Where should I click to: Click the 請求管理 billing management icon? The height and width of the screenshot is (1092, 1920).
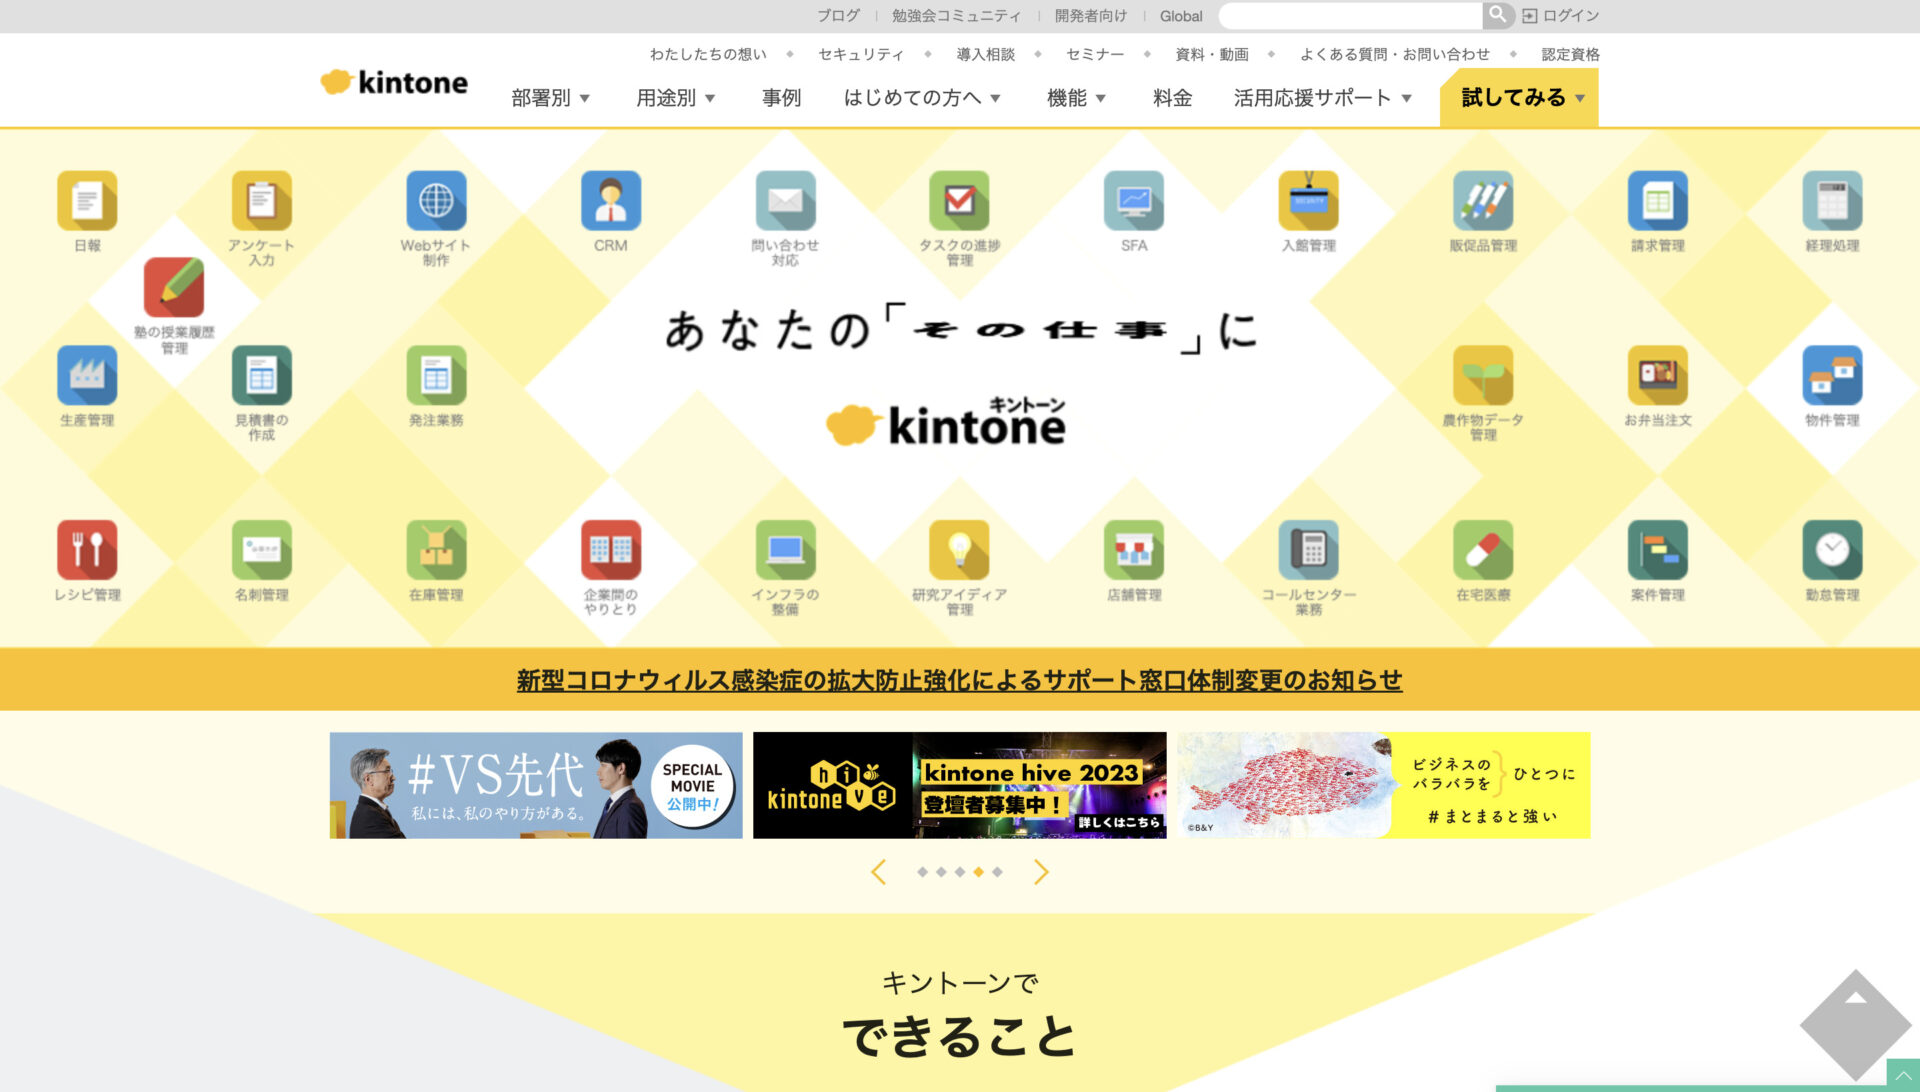click(1656, 200)
